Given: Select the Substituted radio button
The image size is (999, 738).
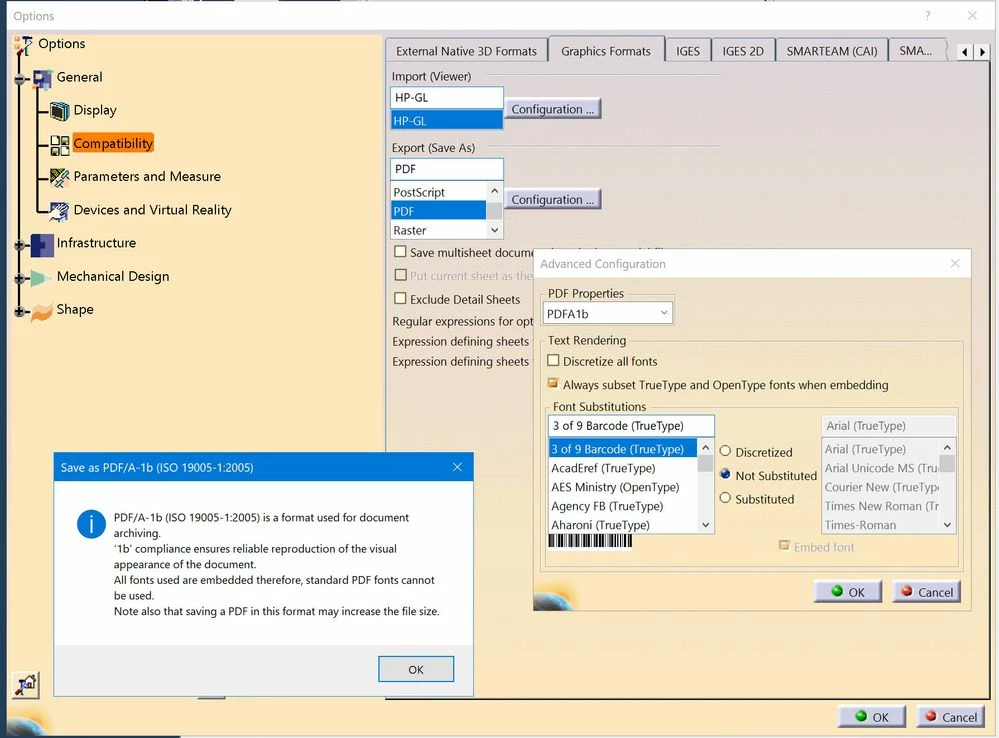Looking at the screenshot, I should 725,498.
